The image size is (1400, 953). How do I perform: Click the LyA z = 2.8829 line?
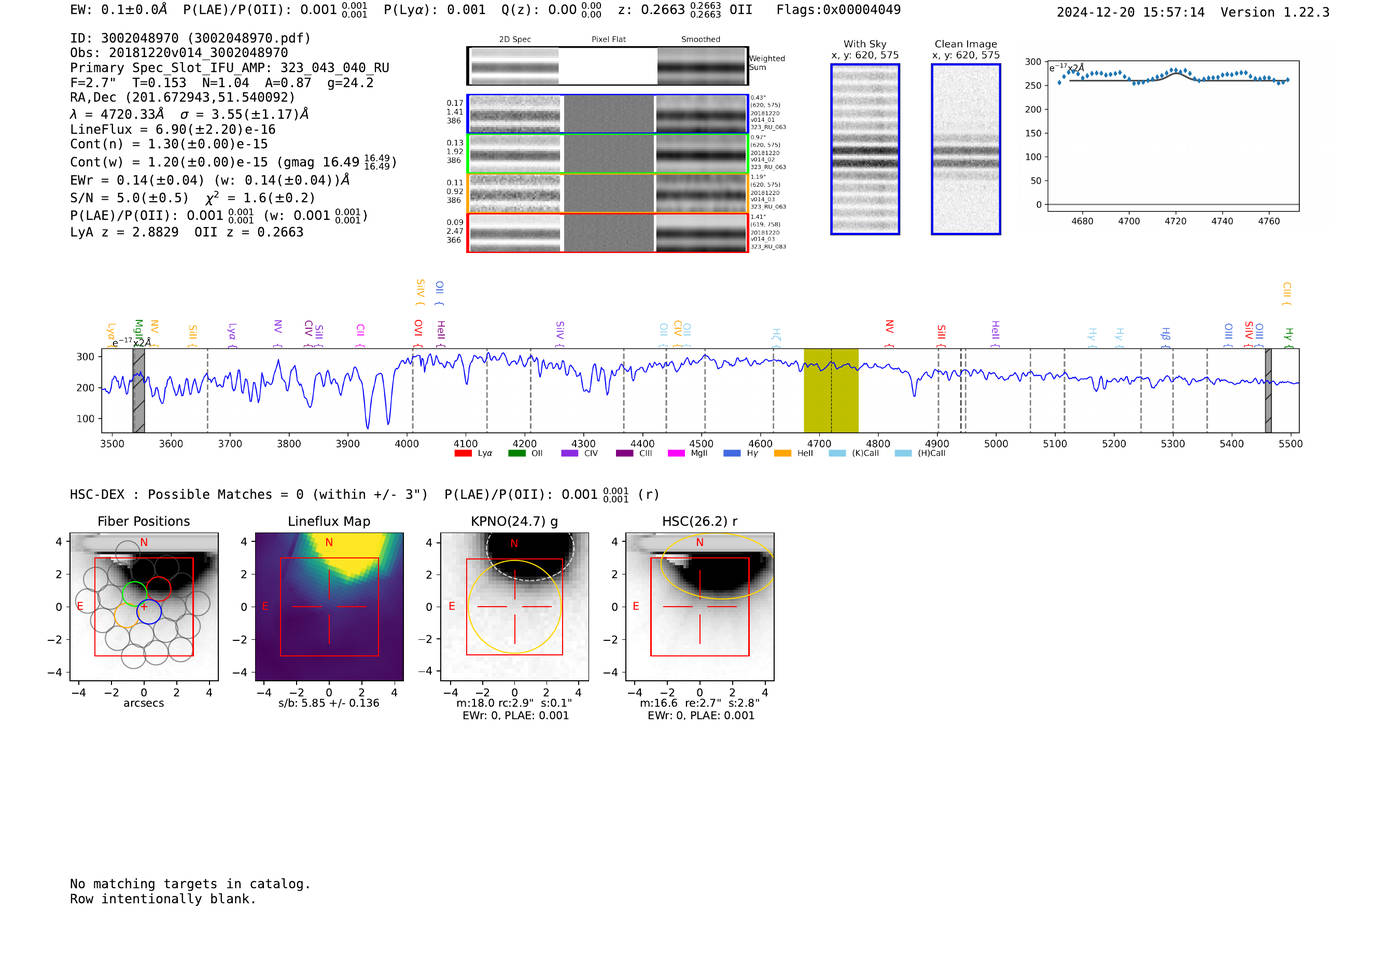[187, 232]
